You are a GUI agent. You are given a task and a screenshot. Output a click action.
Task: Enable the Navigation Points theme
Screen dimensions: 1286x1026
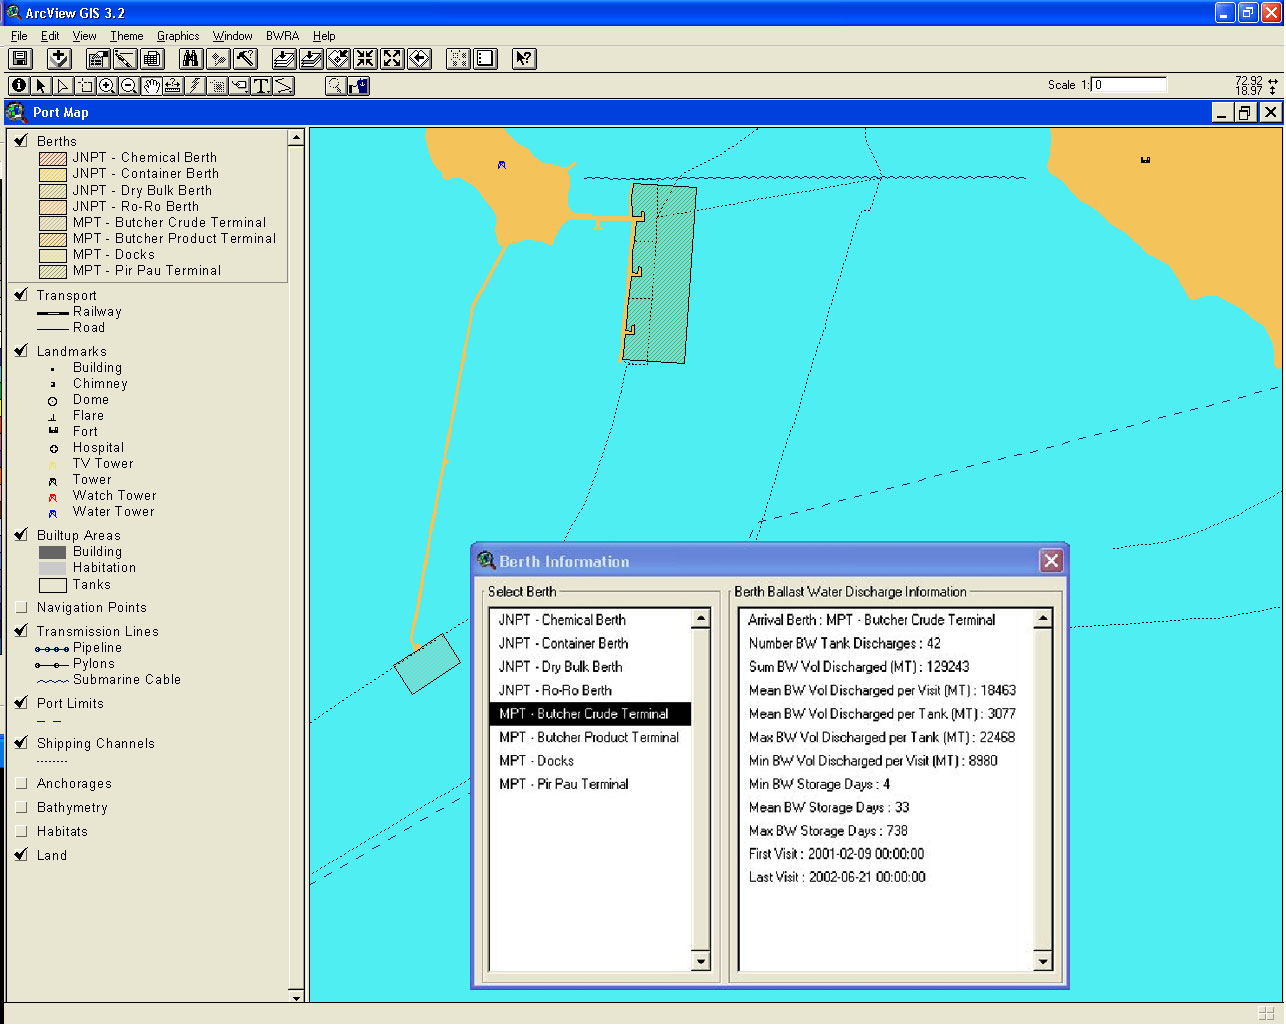click(21, 607)
